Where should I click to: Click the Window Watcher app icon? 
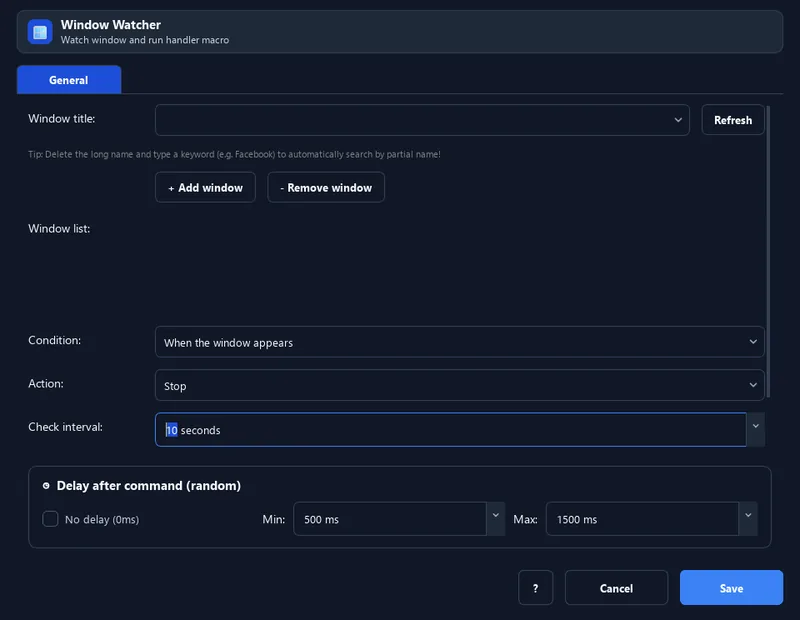tap(40, 32)
